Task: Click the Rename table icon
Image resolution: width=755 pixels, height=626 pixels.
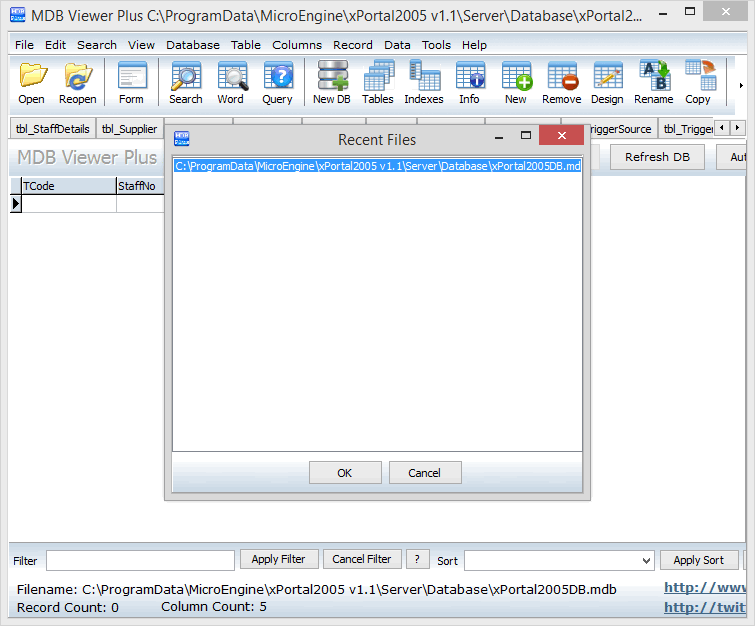Action: pos(653,82)
